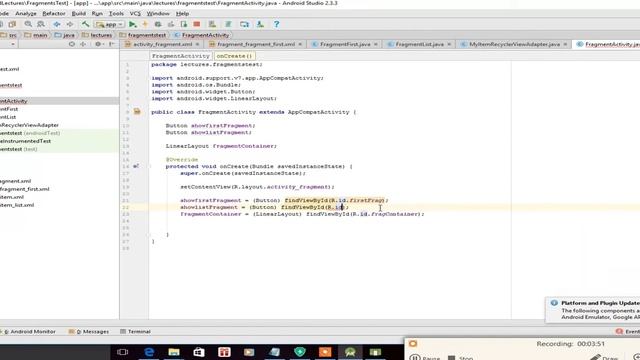Open Microsoft Store from the taskbar
This screenshot has width=640, height=360.
click(199, 352)
